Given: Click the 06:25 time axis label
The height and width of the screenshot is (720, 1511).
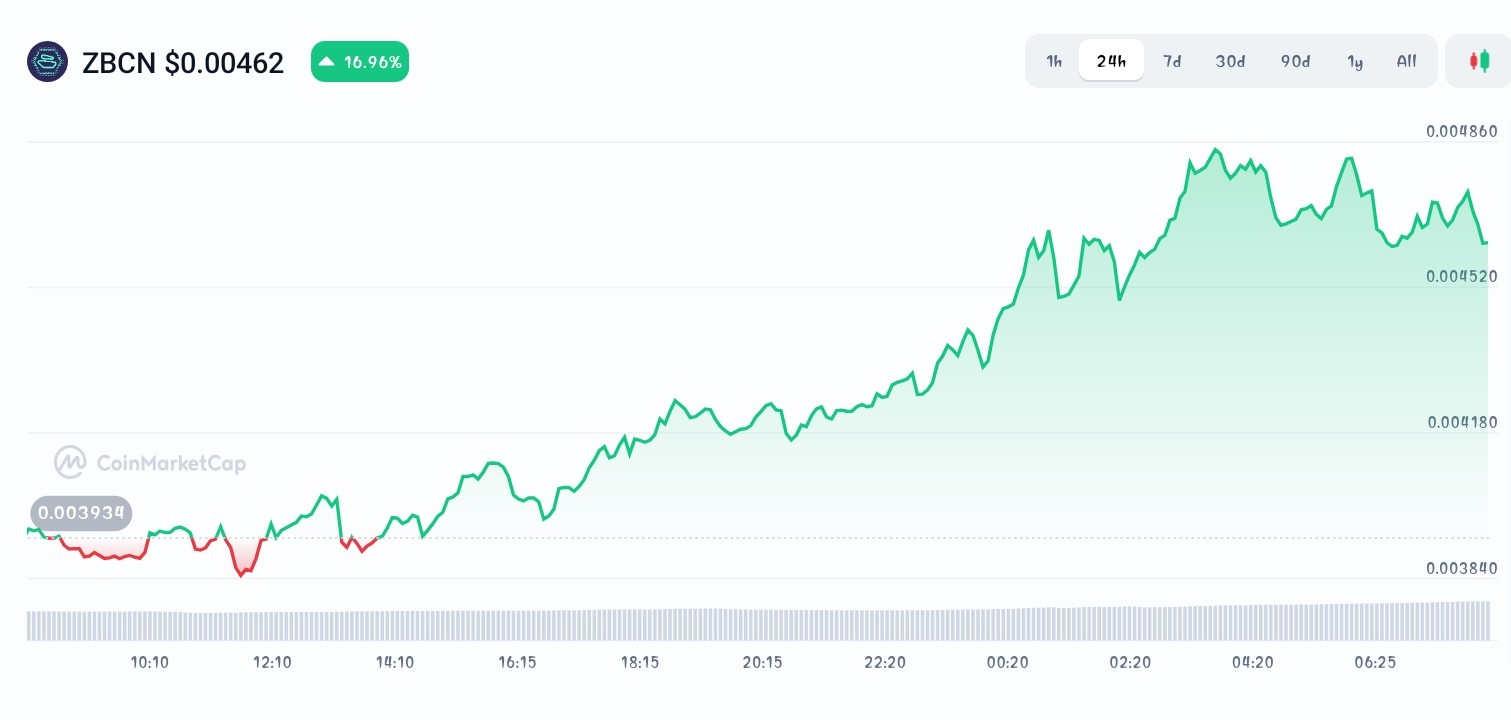Looking at the screenshot, I should 1375,662.
